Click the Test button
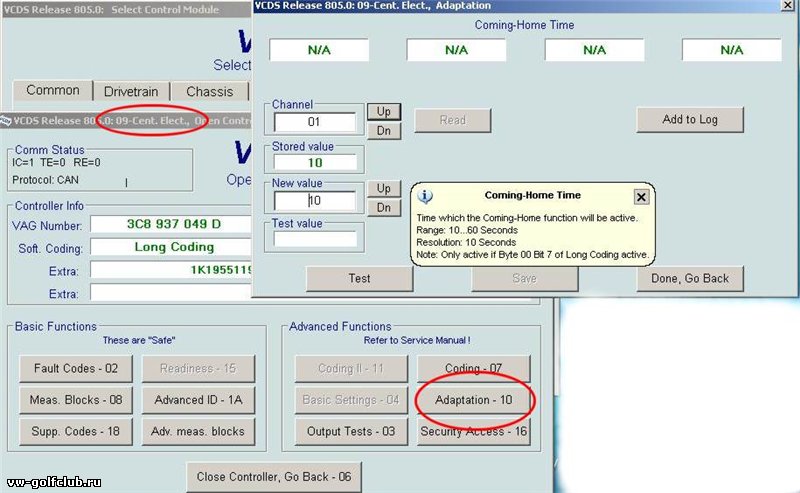The image size is (800, 493). coord(359,279)
